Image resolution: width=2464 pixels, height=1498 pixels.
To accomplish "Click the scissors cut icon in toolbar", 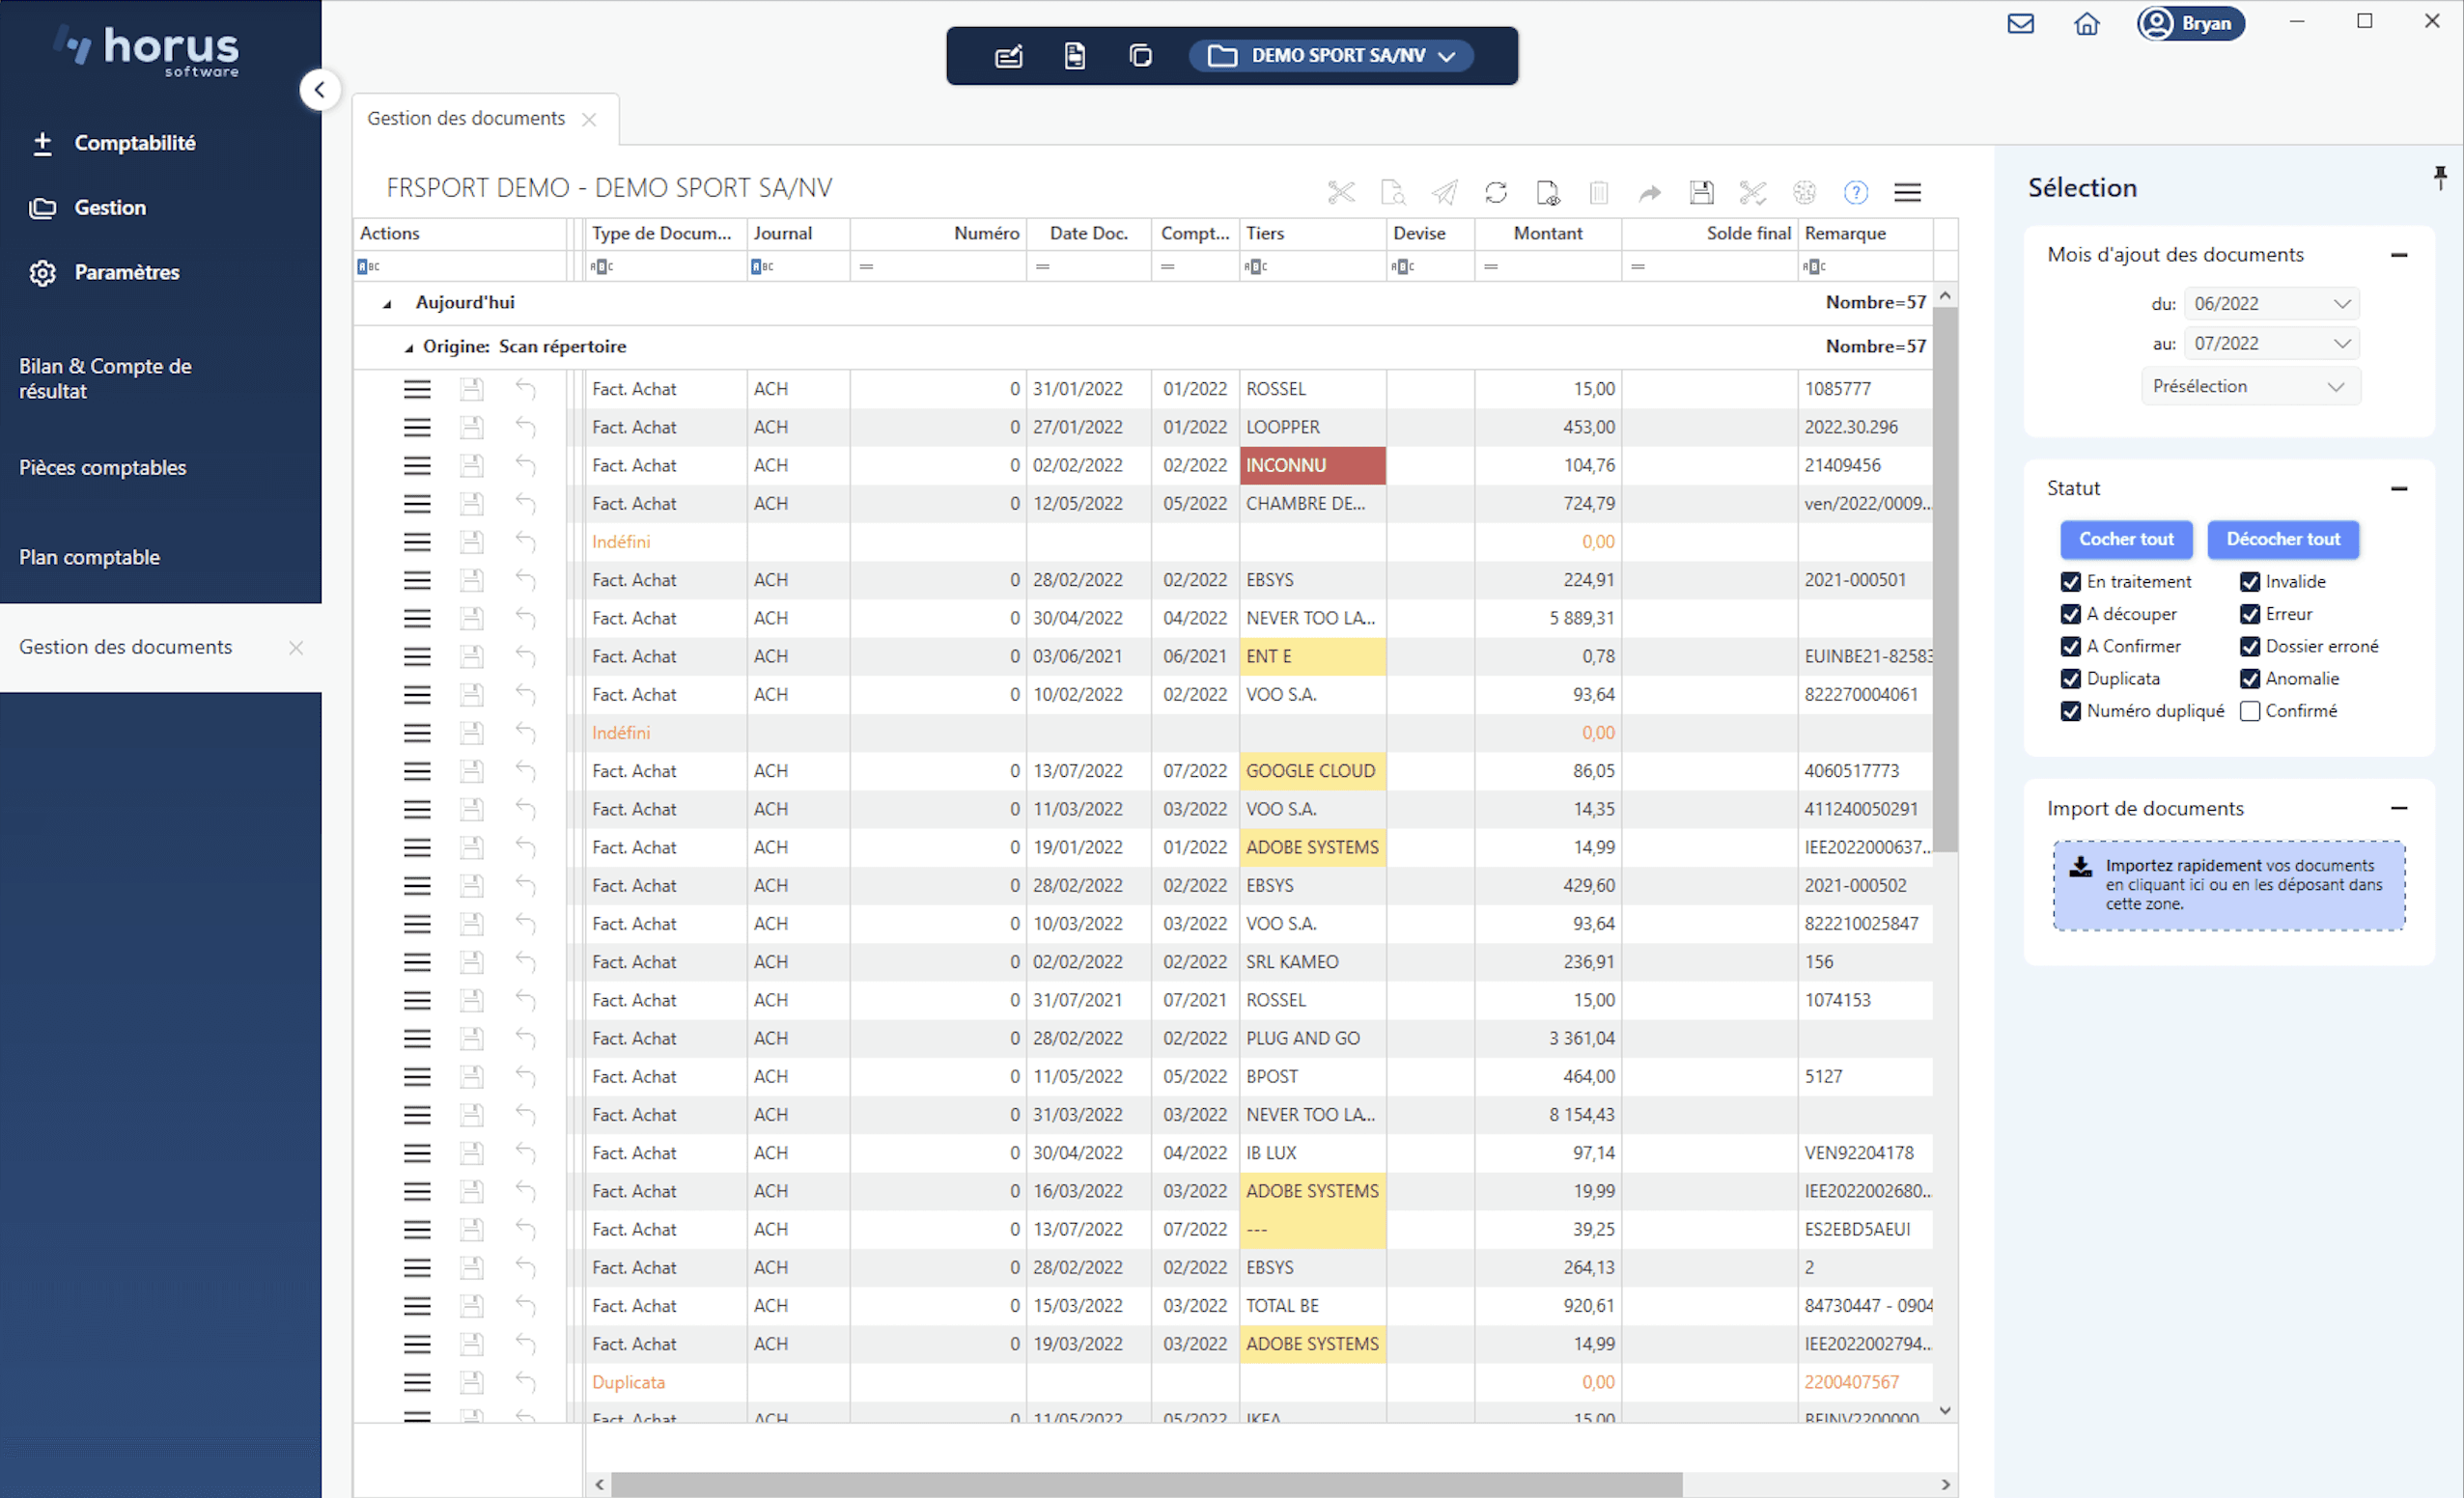I will [1341, 192].
